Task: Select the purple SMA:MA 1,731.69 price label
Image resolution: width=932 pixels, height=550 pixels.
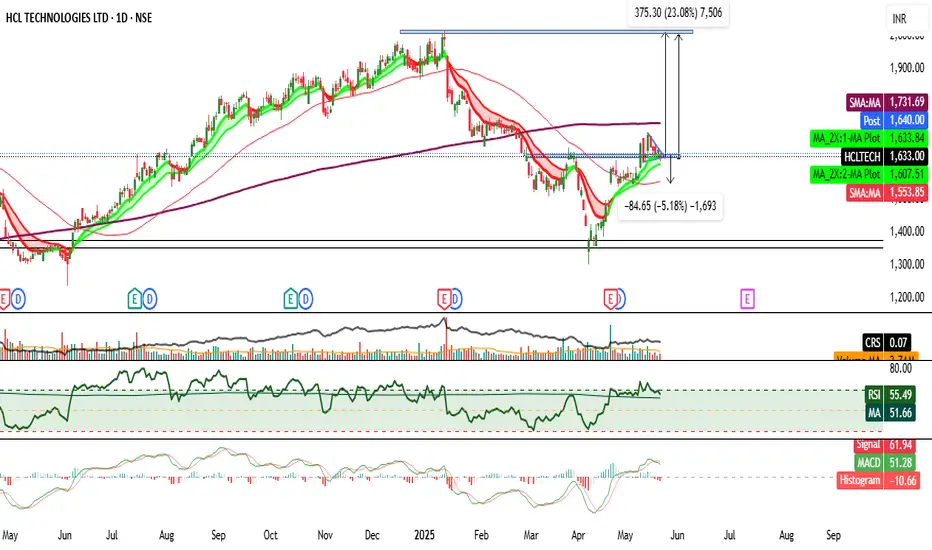Action: click(886, 102)
